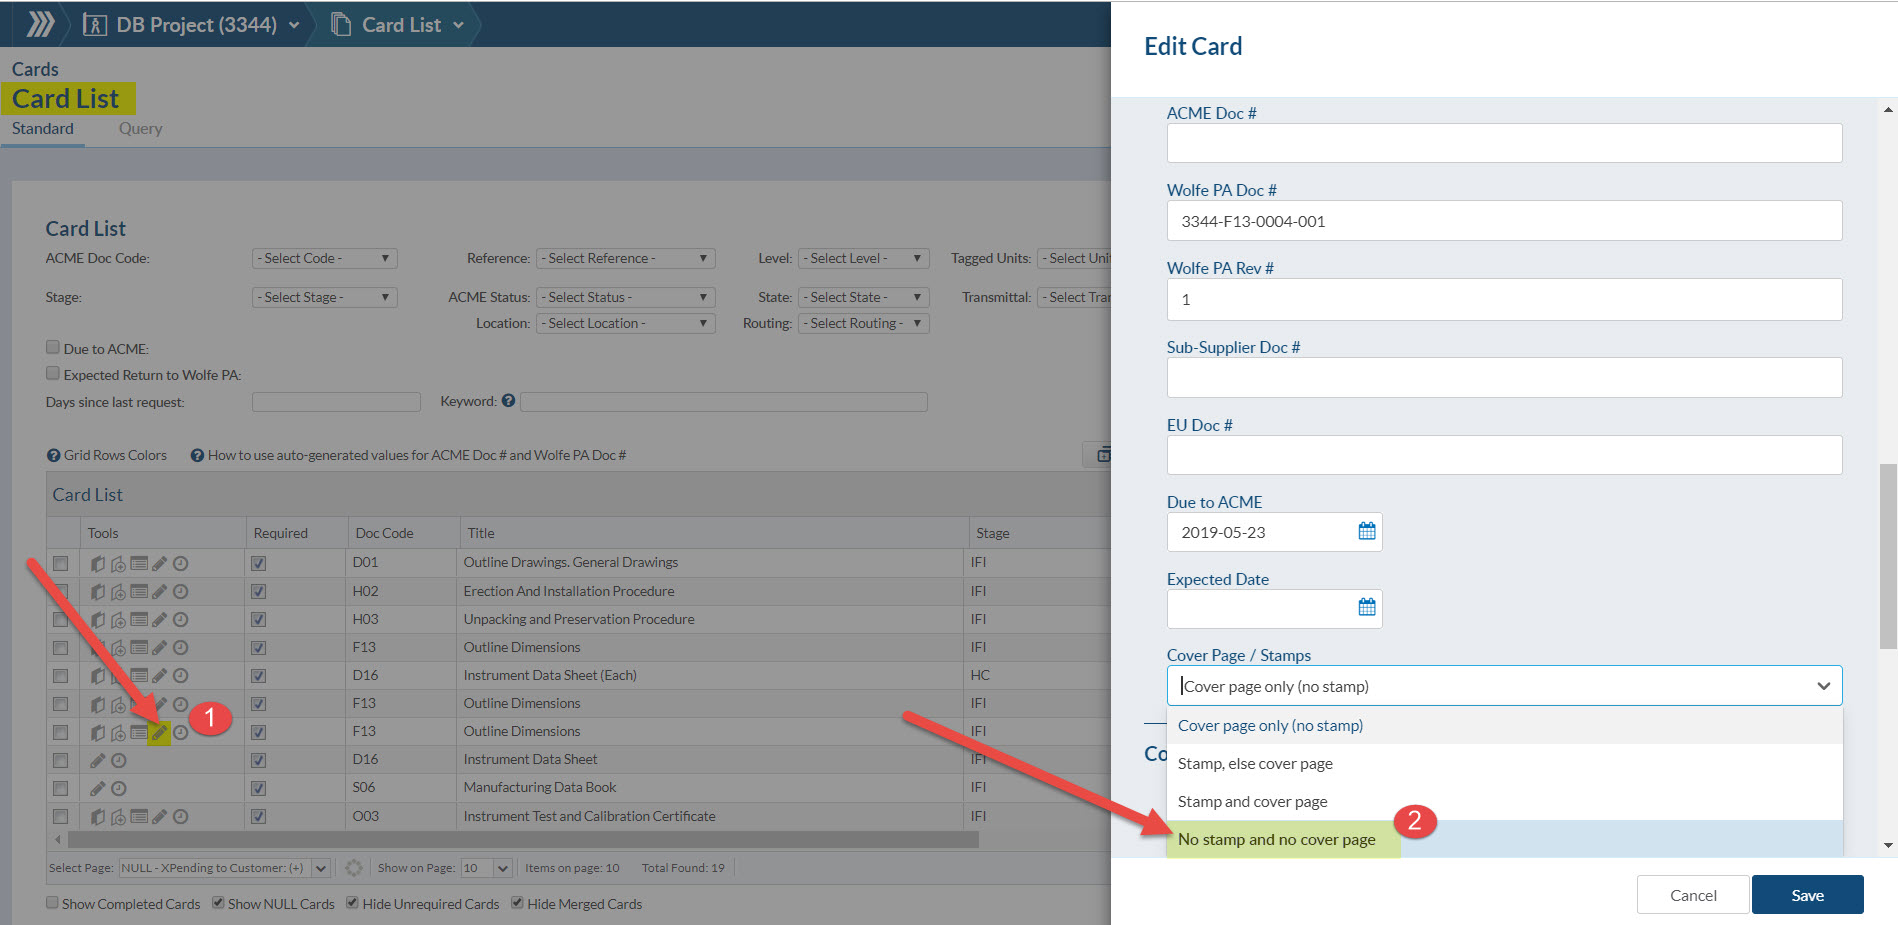View history clock for D01 row

click(x=181, y=563)
